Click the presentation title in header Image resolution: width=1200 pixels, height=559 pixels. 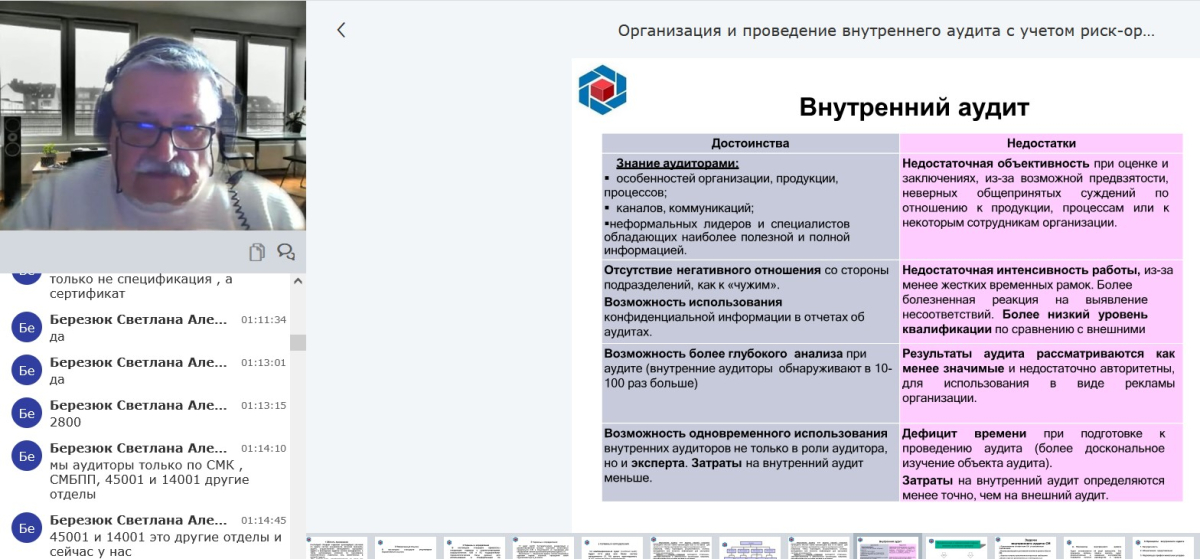tap(886, 30)
